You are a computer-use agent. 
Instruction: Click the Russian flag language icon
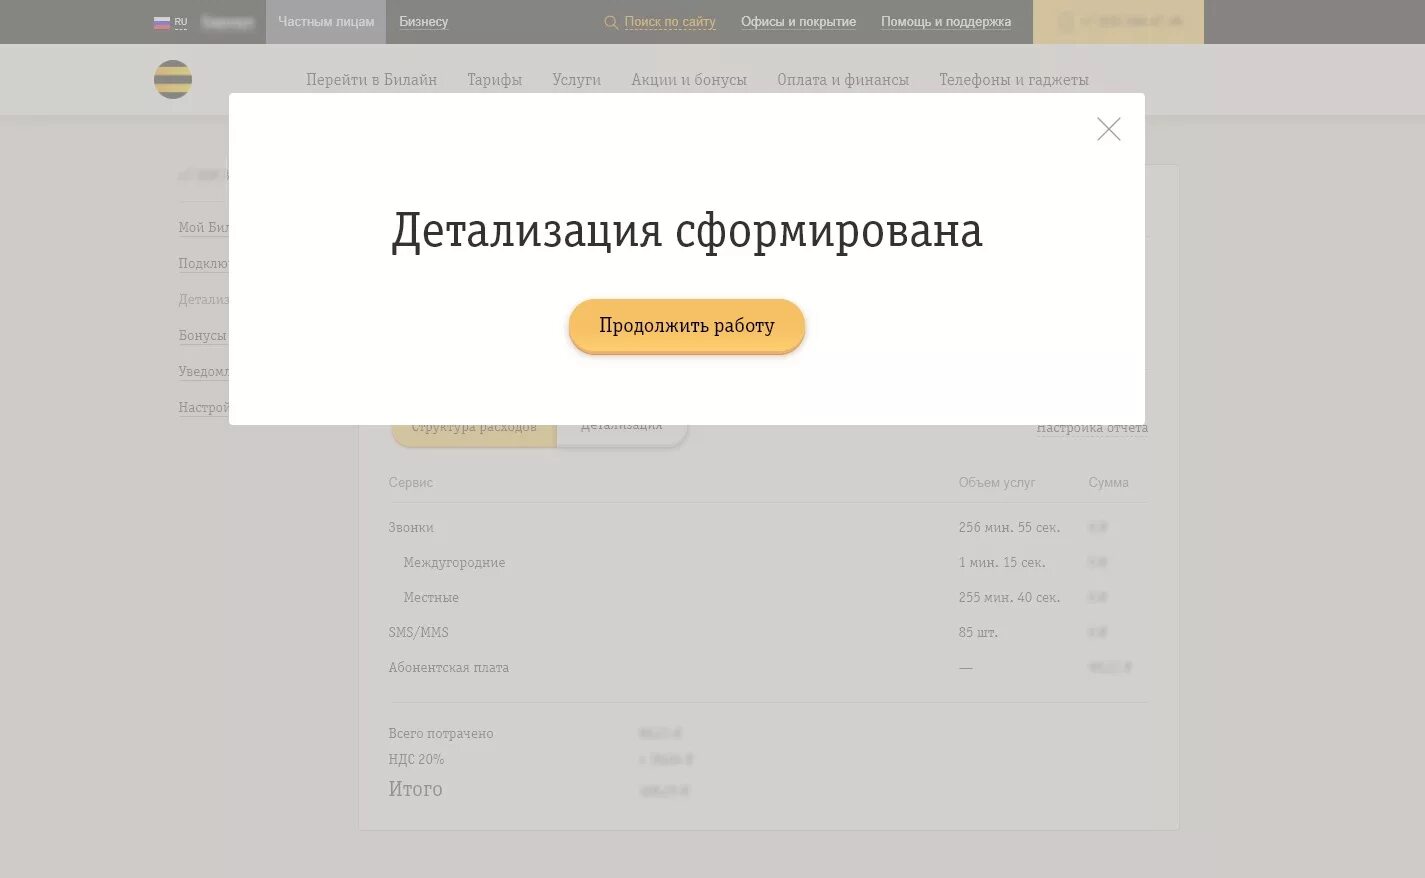click(x=162, y=21)
